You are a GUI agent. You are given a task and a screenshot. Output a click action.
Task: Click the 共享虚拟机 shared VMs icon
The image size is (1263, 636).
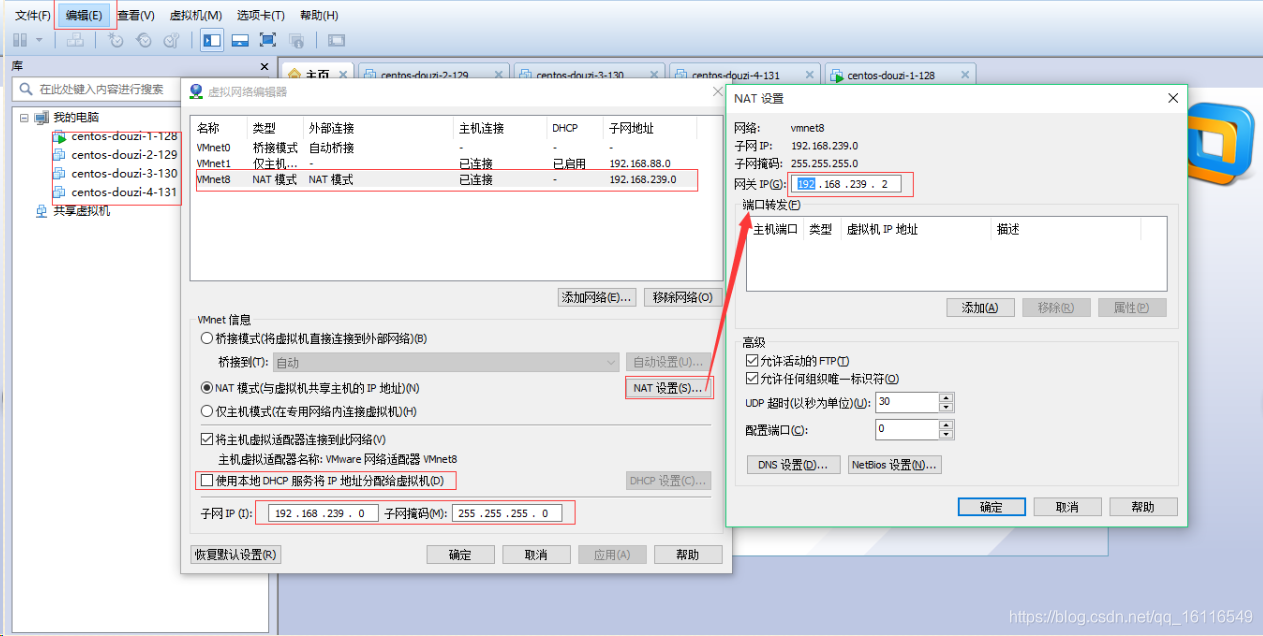pos(42,211)
